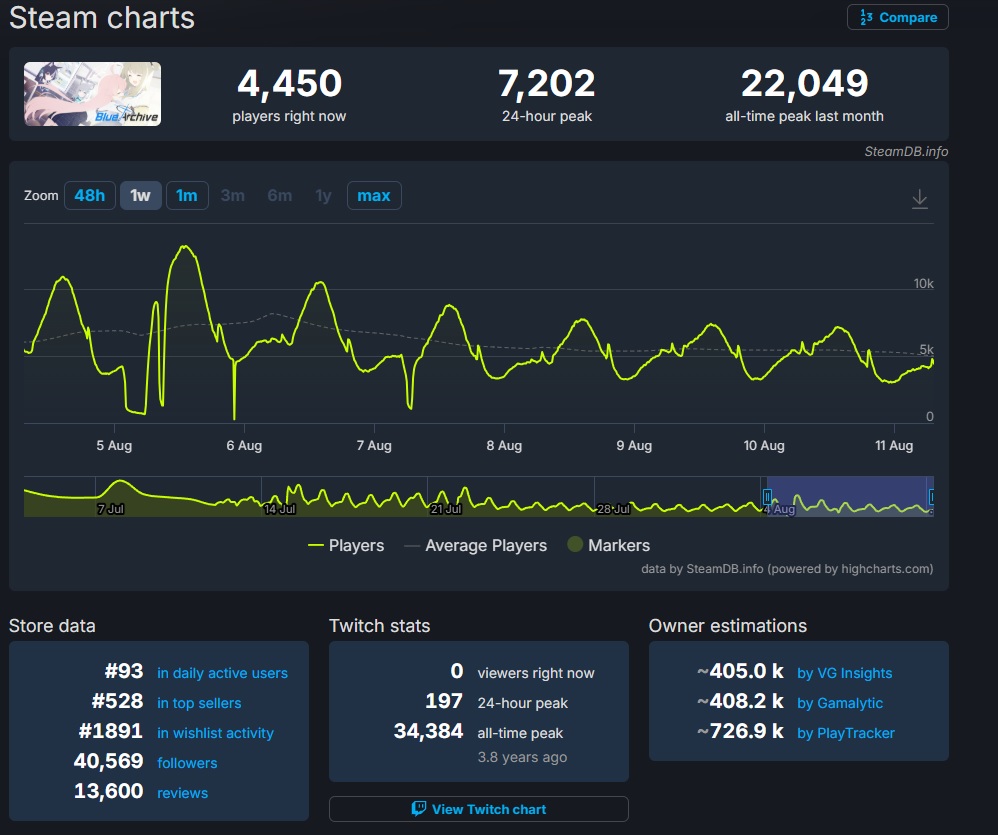
Task: Click the 5 Aug axis label
Action: [115, 446]
